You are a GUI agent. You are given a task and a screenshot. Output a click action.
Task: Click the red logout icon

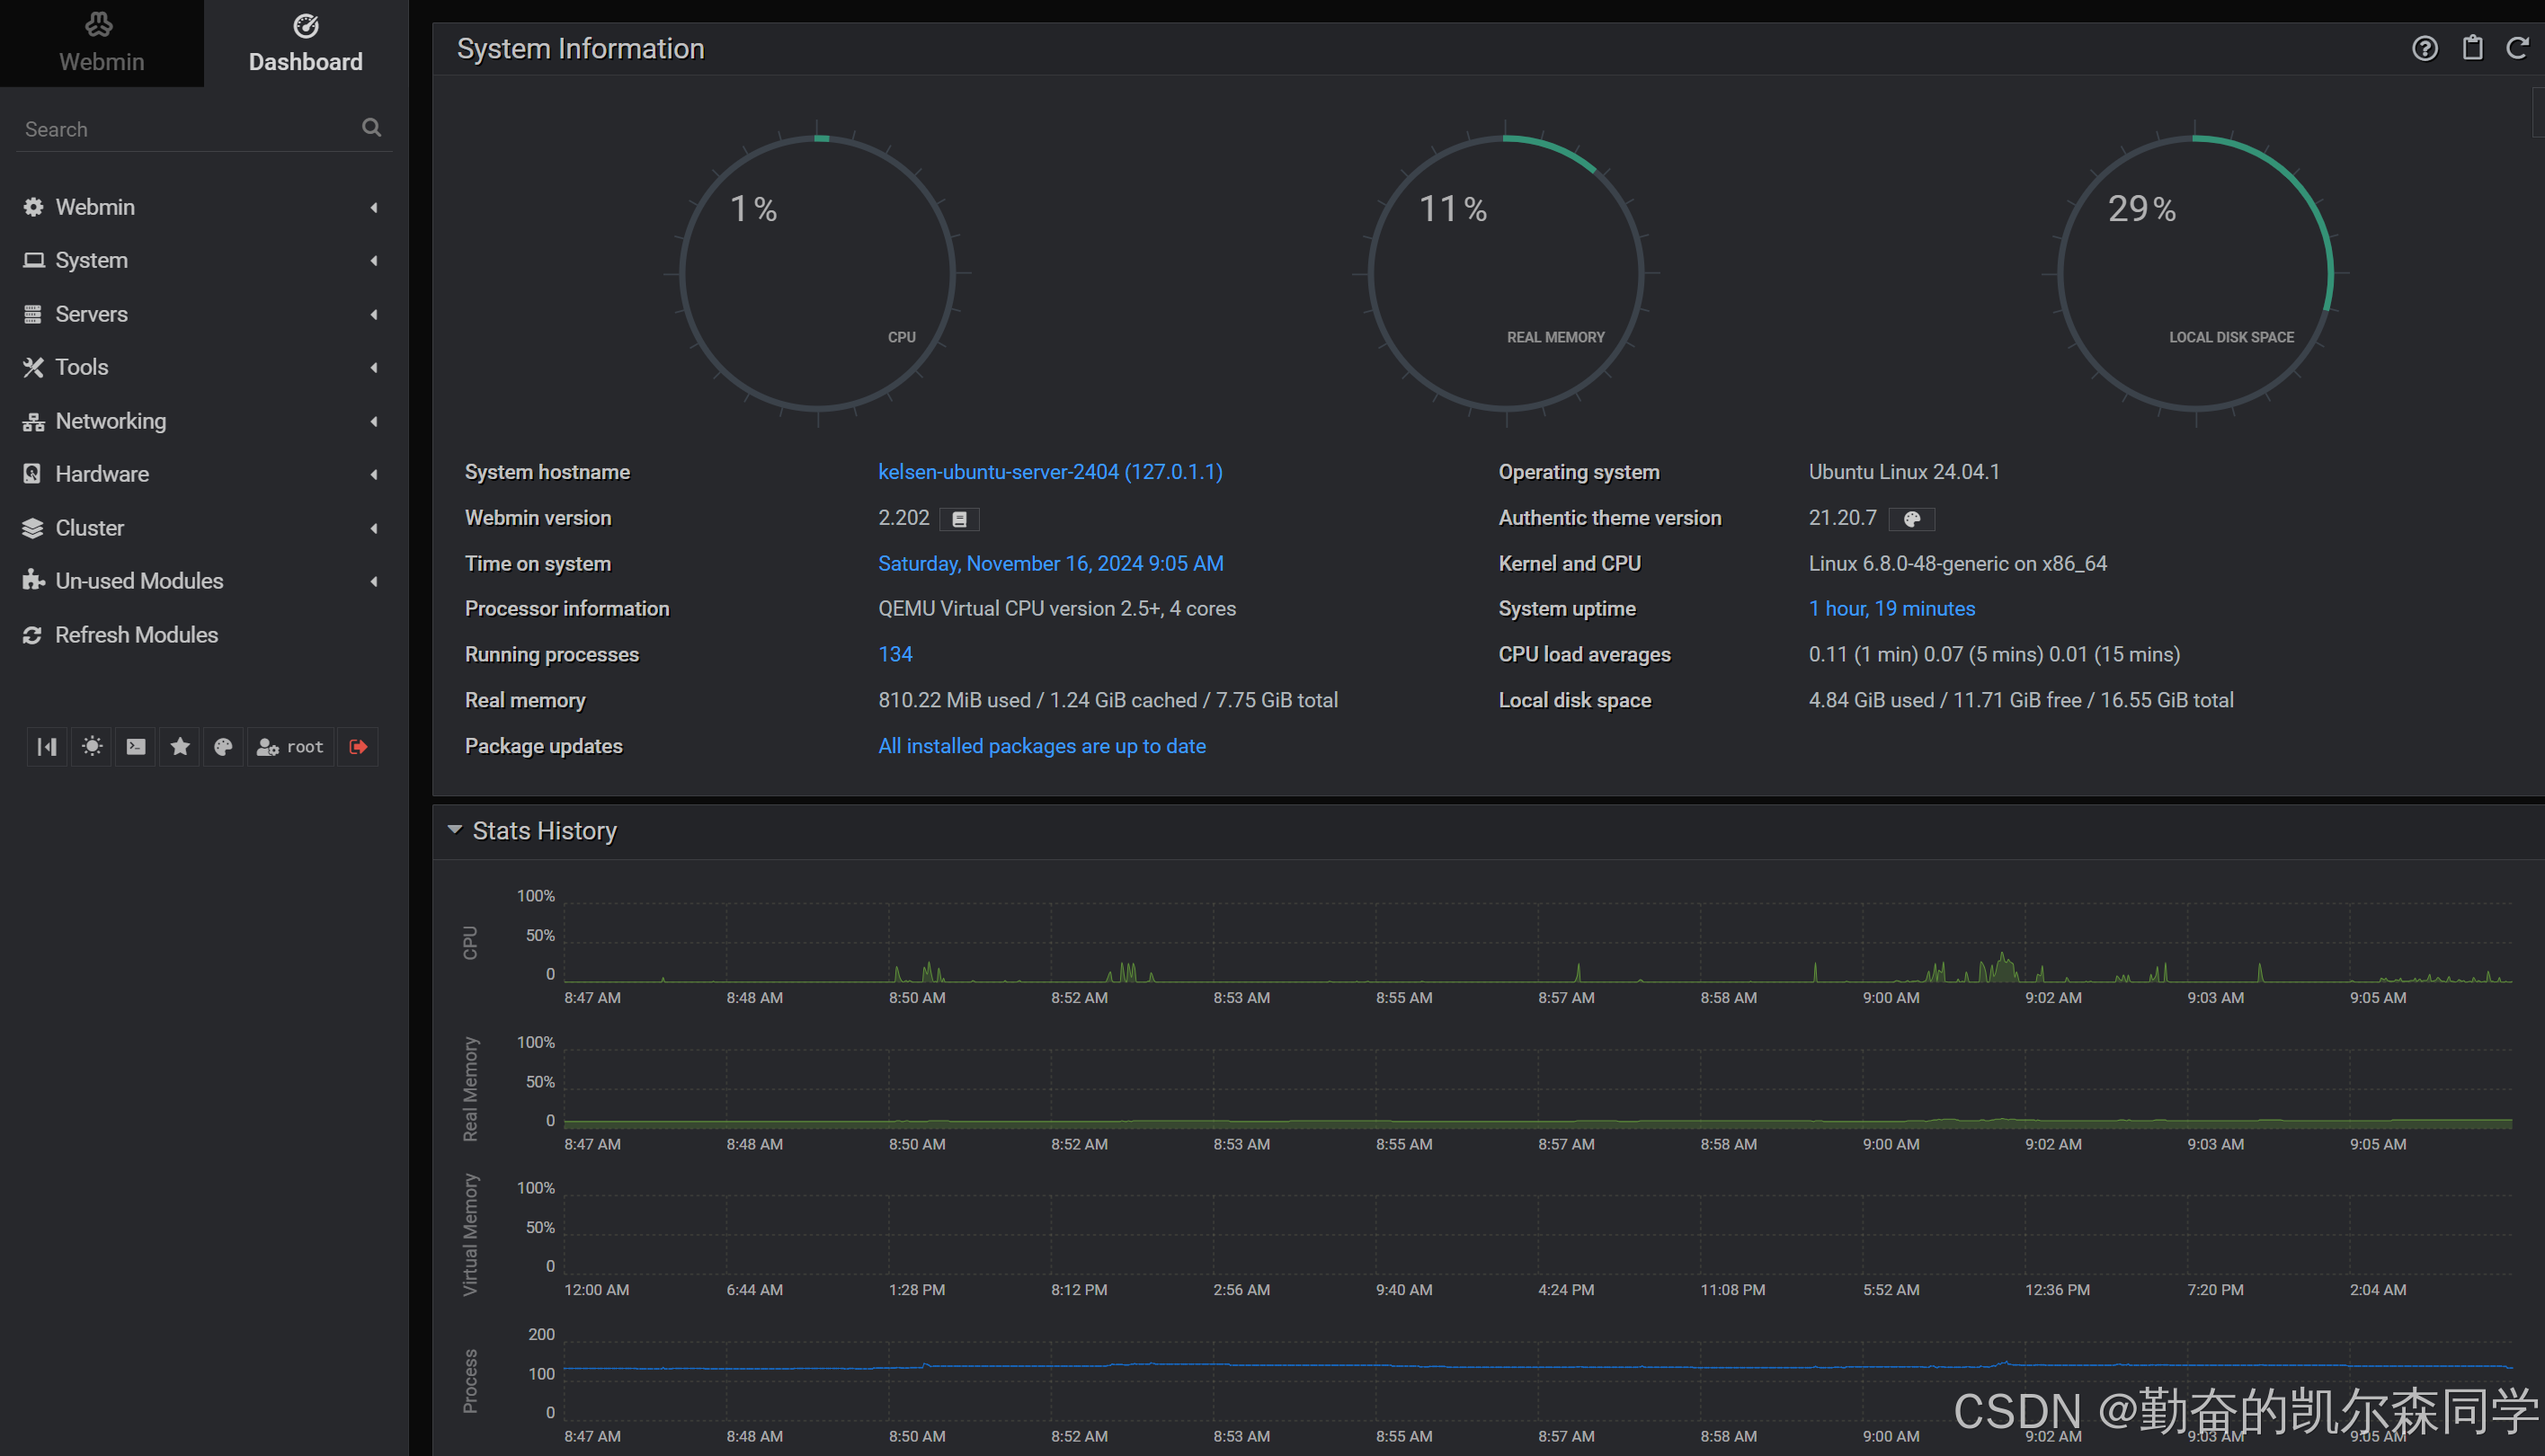pos(358,747)
